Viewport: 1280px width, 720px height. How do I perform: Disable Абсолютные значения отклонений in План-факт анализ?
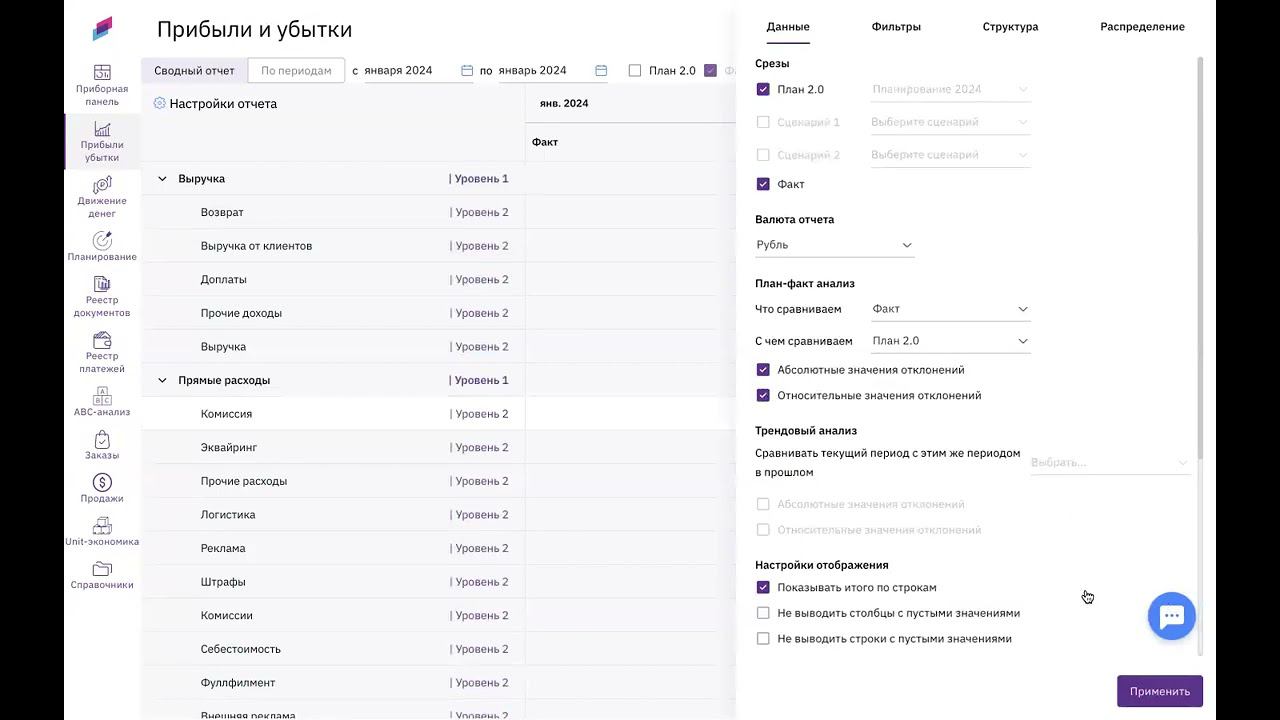click(763, 370)
